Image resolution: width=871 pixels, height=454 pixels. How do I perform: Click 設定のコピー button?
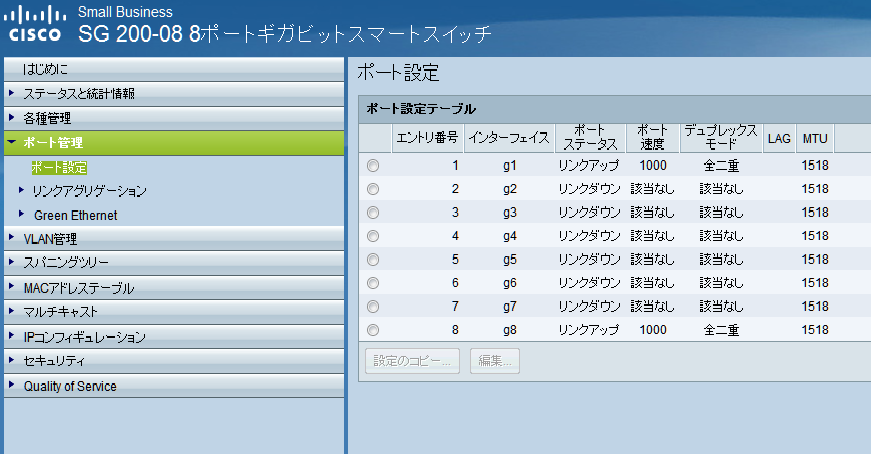(412, 361)
